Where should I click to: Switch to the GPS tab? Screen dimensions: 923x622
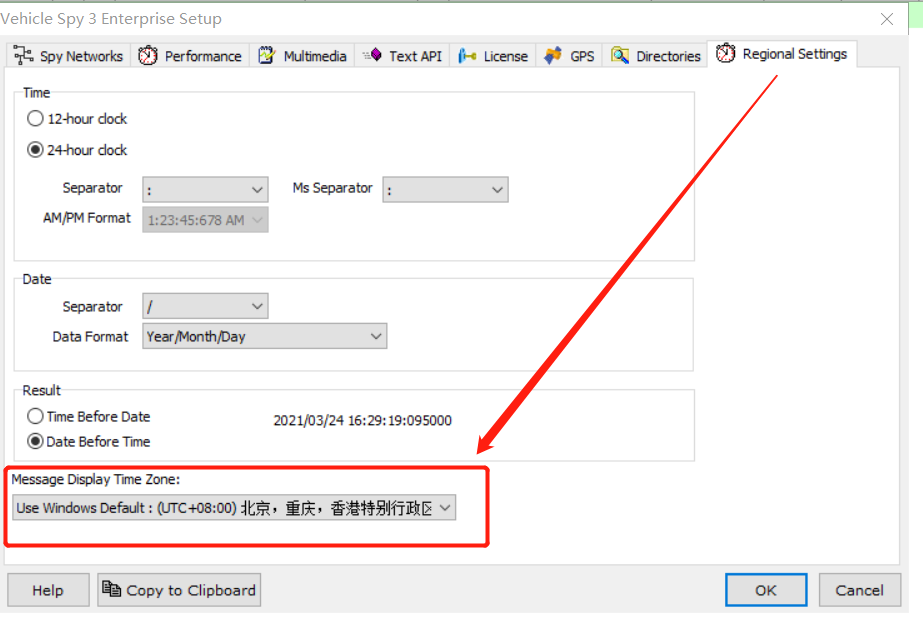tap(569, 56)
